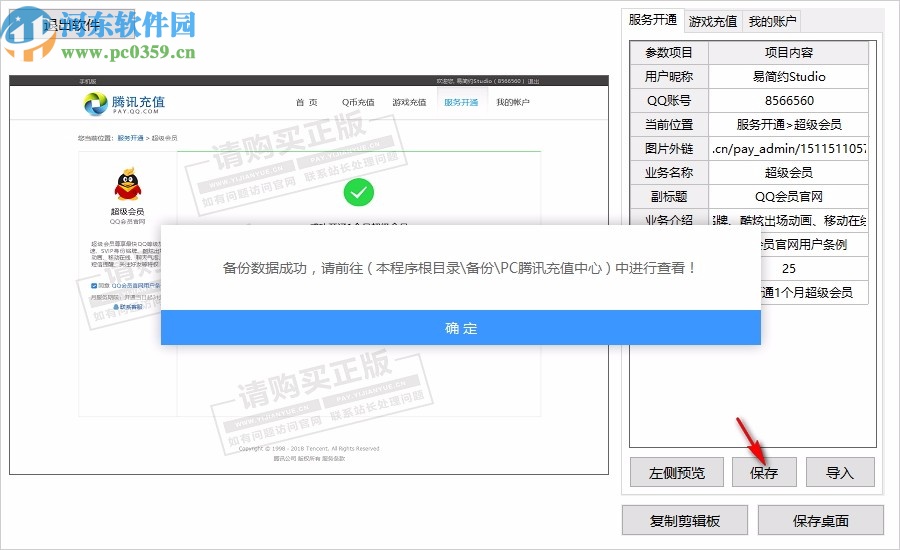Switch to the 我的账户 tab in right panel
This screenshot has width=900, height=550.
click(772, 21)
